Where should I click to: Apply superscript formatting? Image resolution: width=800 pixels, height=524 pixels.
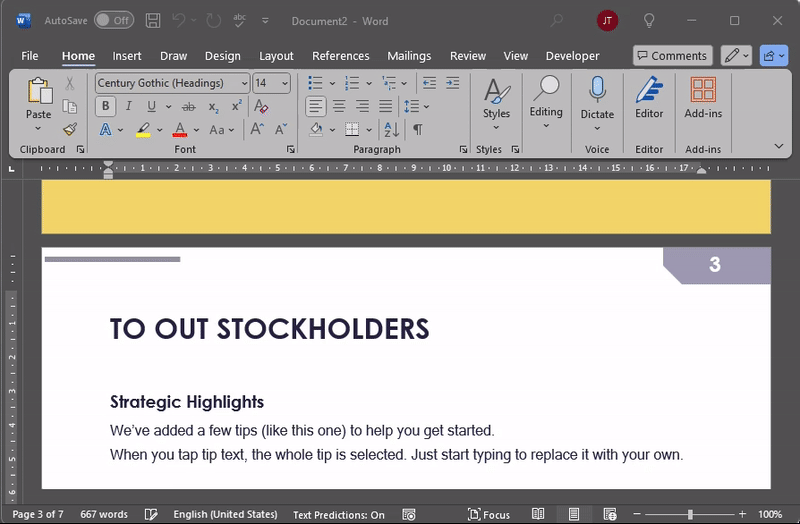click(x=236, y=106)
